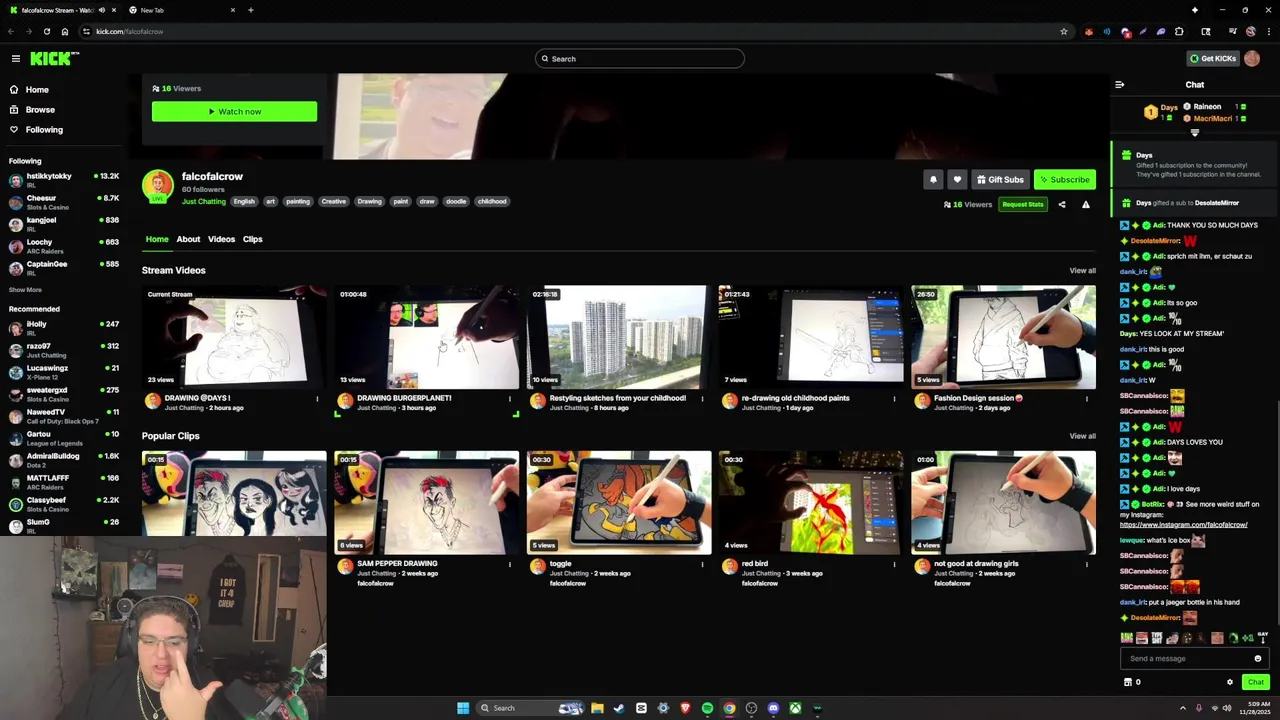Open the Instagram falcofalcrow link in chat

[1183, 525]
